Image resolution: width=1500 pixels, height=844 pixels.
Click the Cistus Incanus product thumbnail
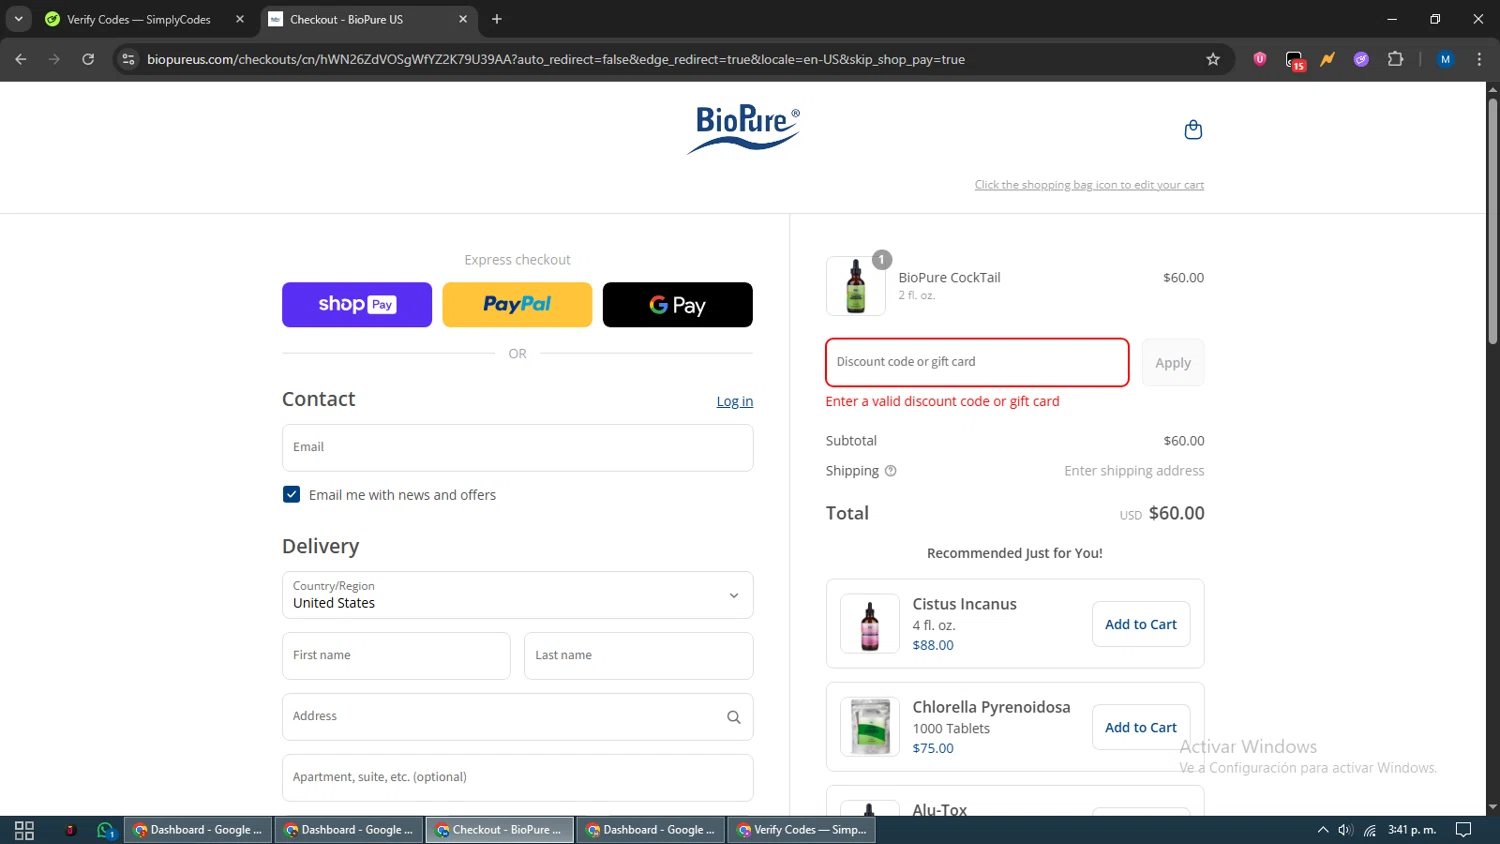(869, 624)
